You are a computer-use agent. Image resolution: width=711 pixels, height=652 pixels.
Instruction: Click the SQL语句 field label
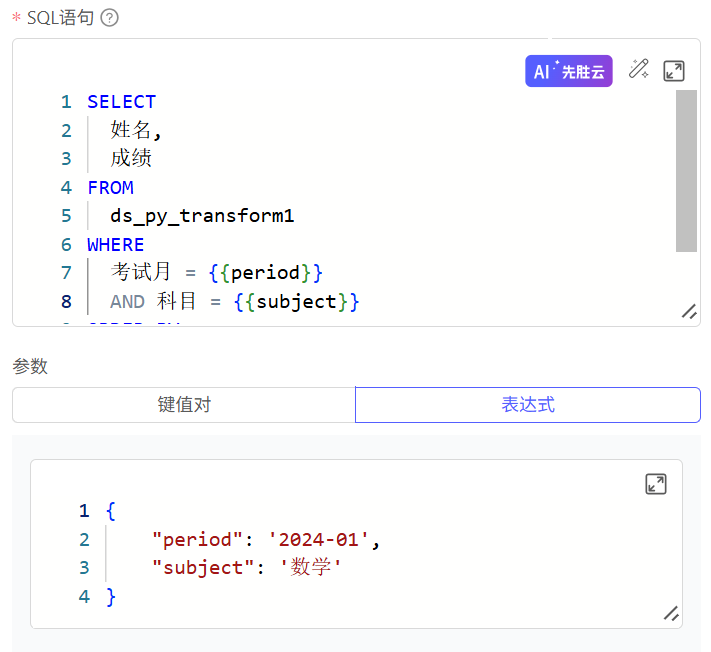[60, 18]
